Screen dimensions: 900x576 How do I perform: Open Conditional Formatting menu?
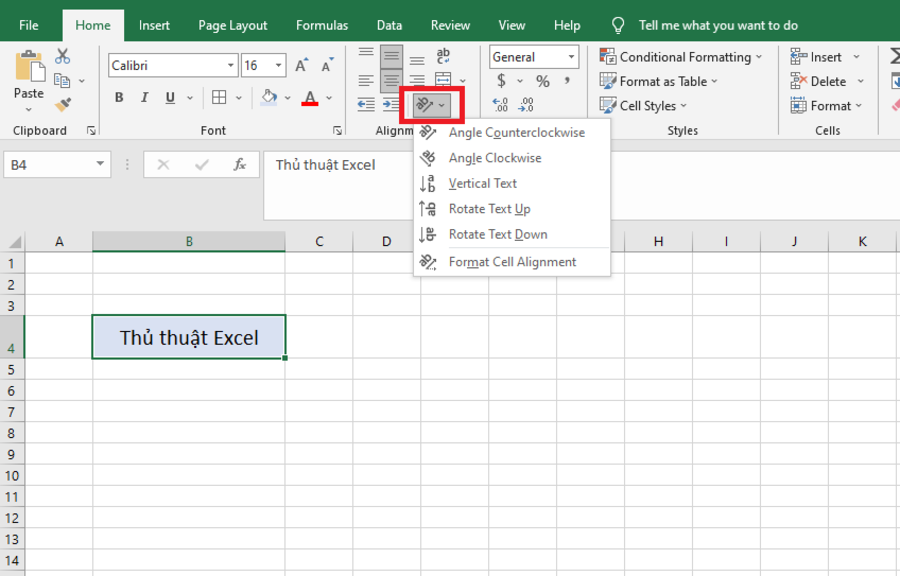(681, 57)
